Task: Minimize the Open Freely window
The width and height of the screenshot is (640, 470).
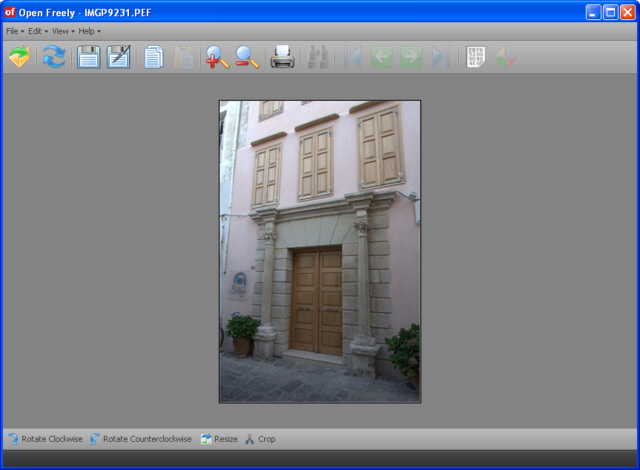Action: (593, 12)
